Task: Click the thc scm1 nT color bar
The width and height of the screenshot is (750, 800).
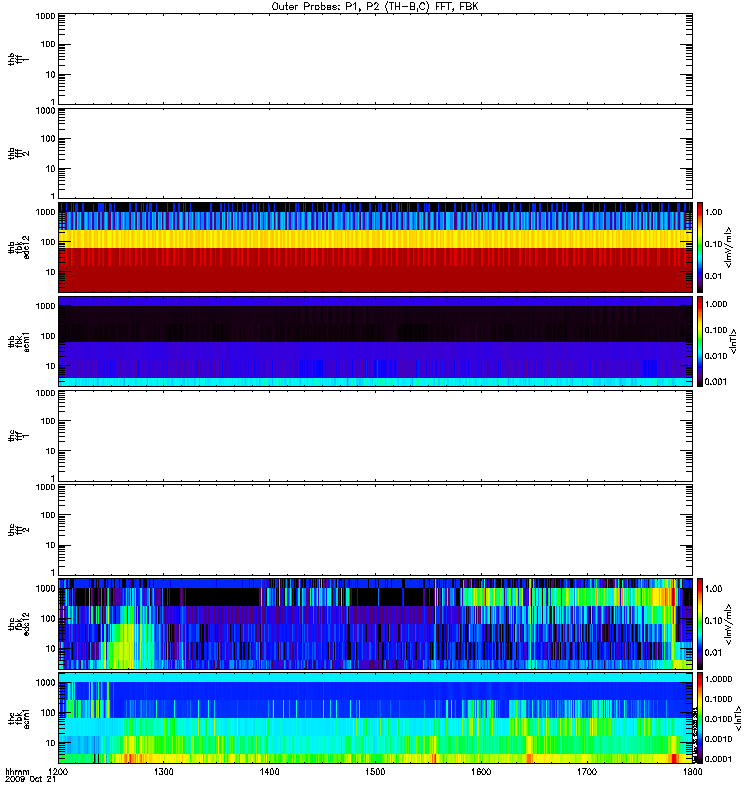Action: (700, 718)
